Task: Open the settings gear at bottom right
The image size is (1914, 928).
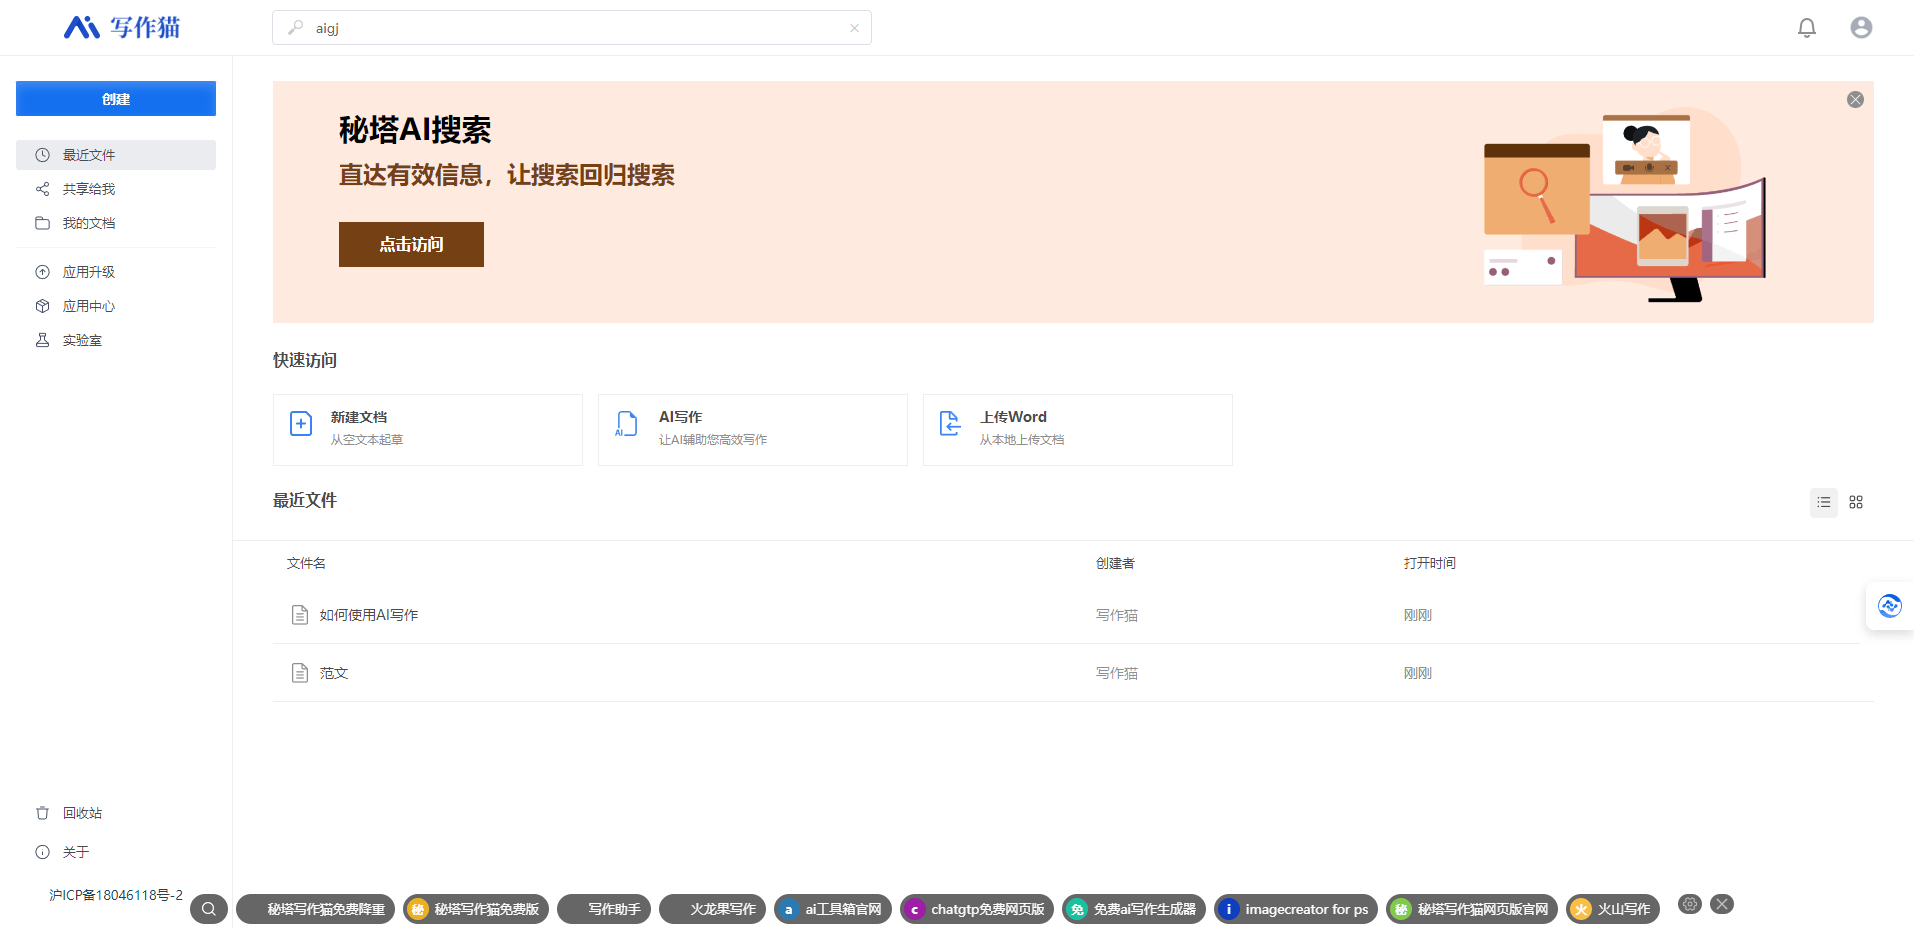Action: coord(1690,903)
